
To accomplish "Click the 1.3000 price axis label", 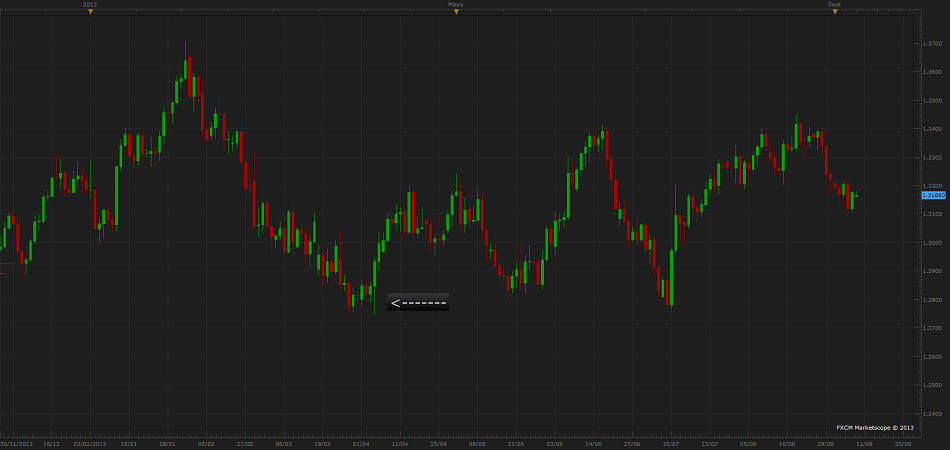I will 931,243.
